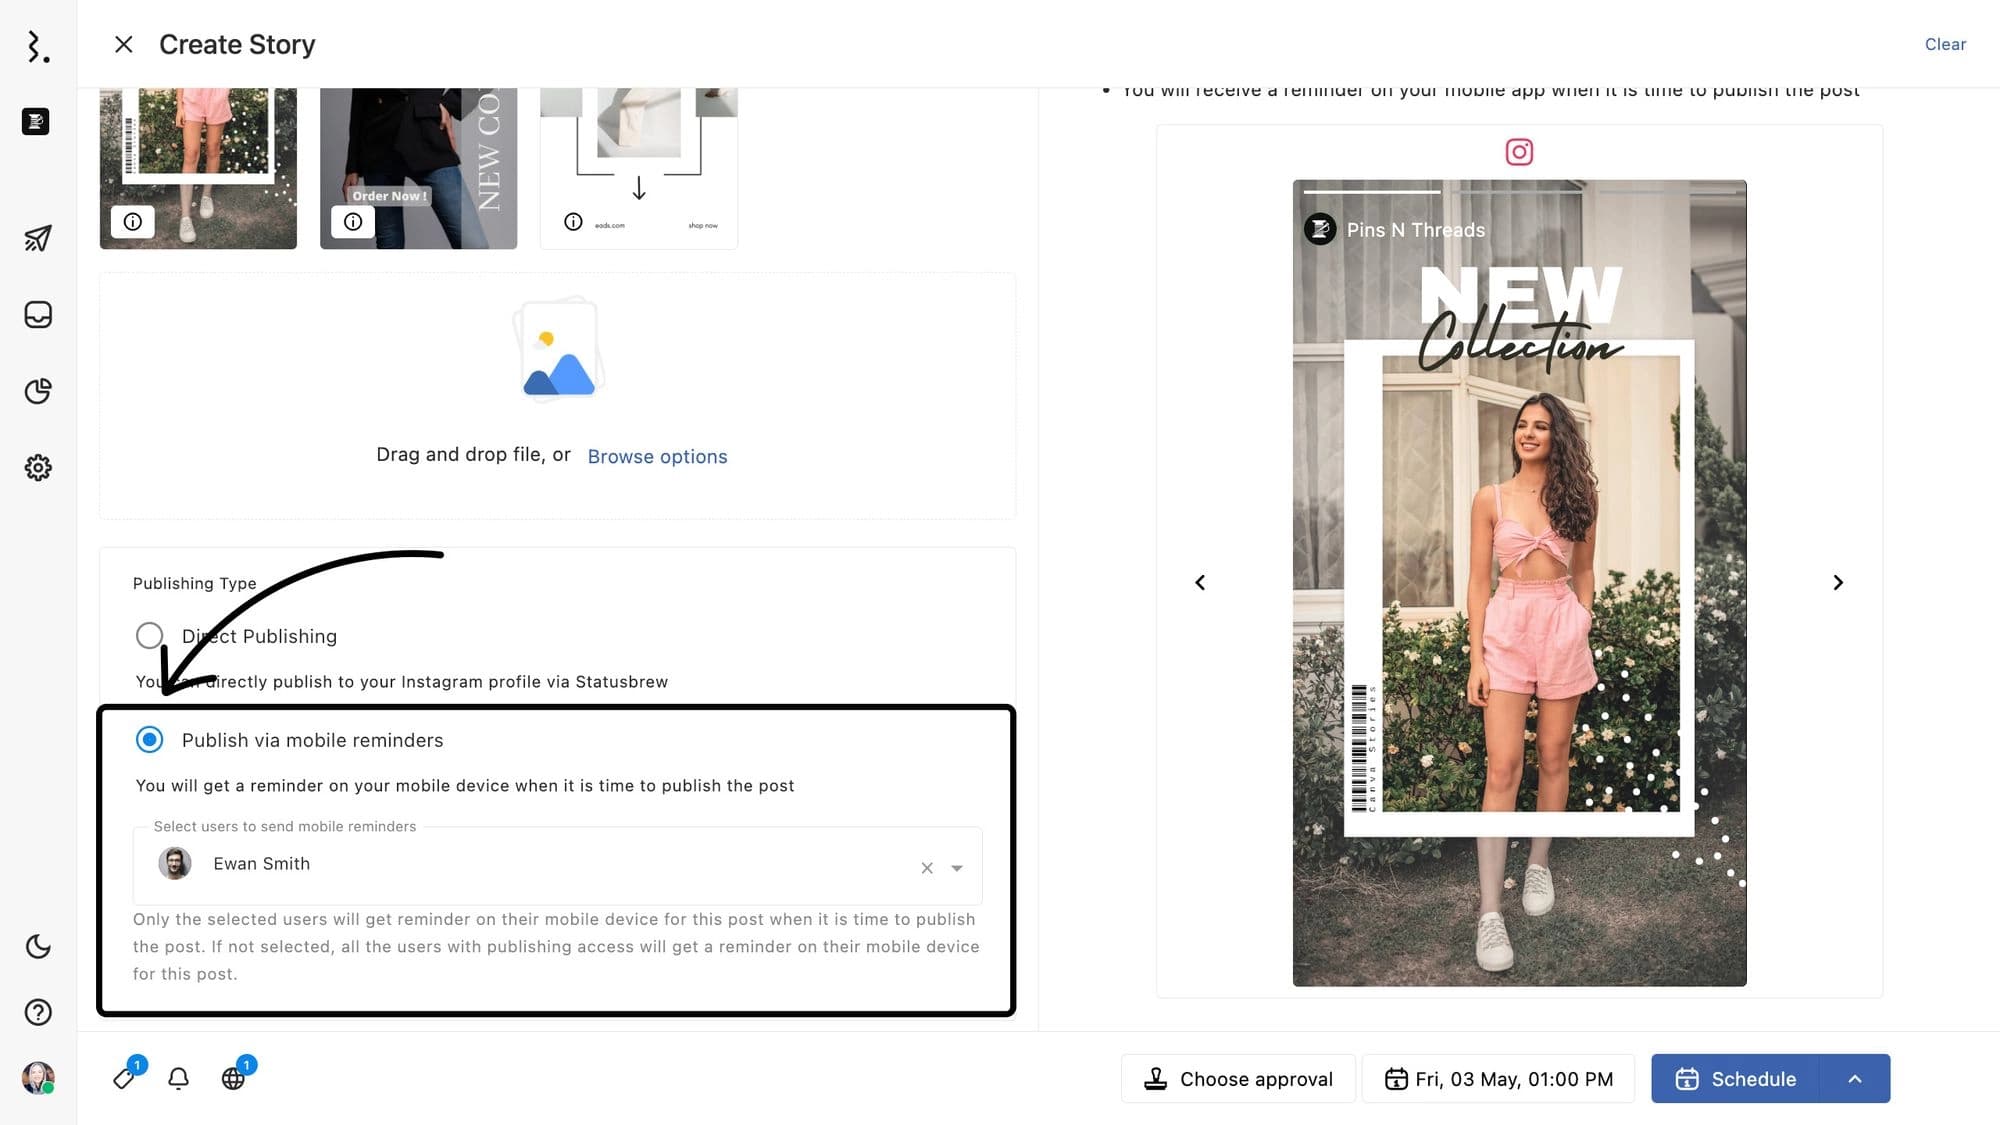Click the Fri 03 May date field
This screenshot has height=1125, width=2000.
(x=1497, y=1077)
